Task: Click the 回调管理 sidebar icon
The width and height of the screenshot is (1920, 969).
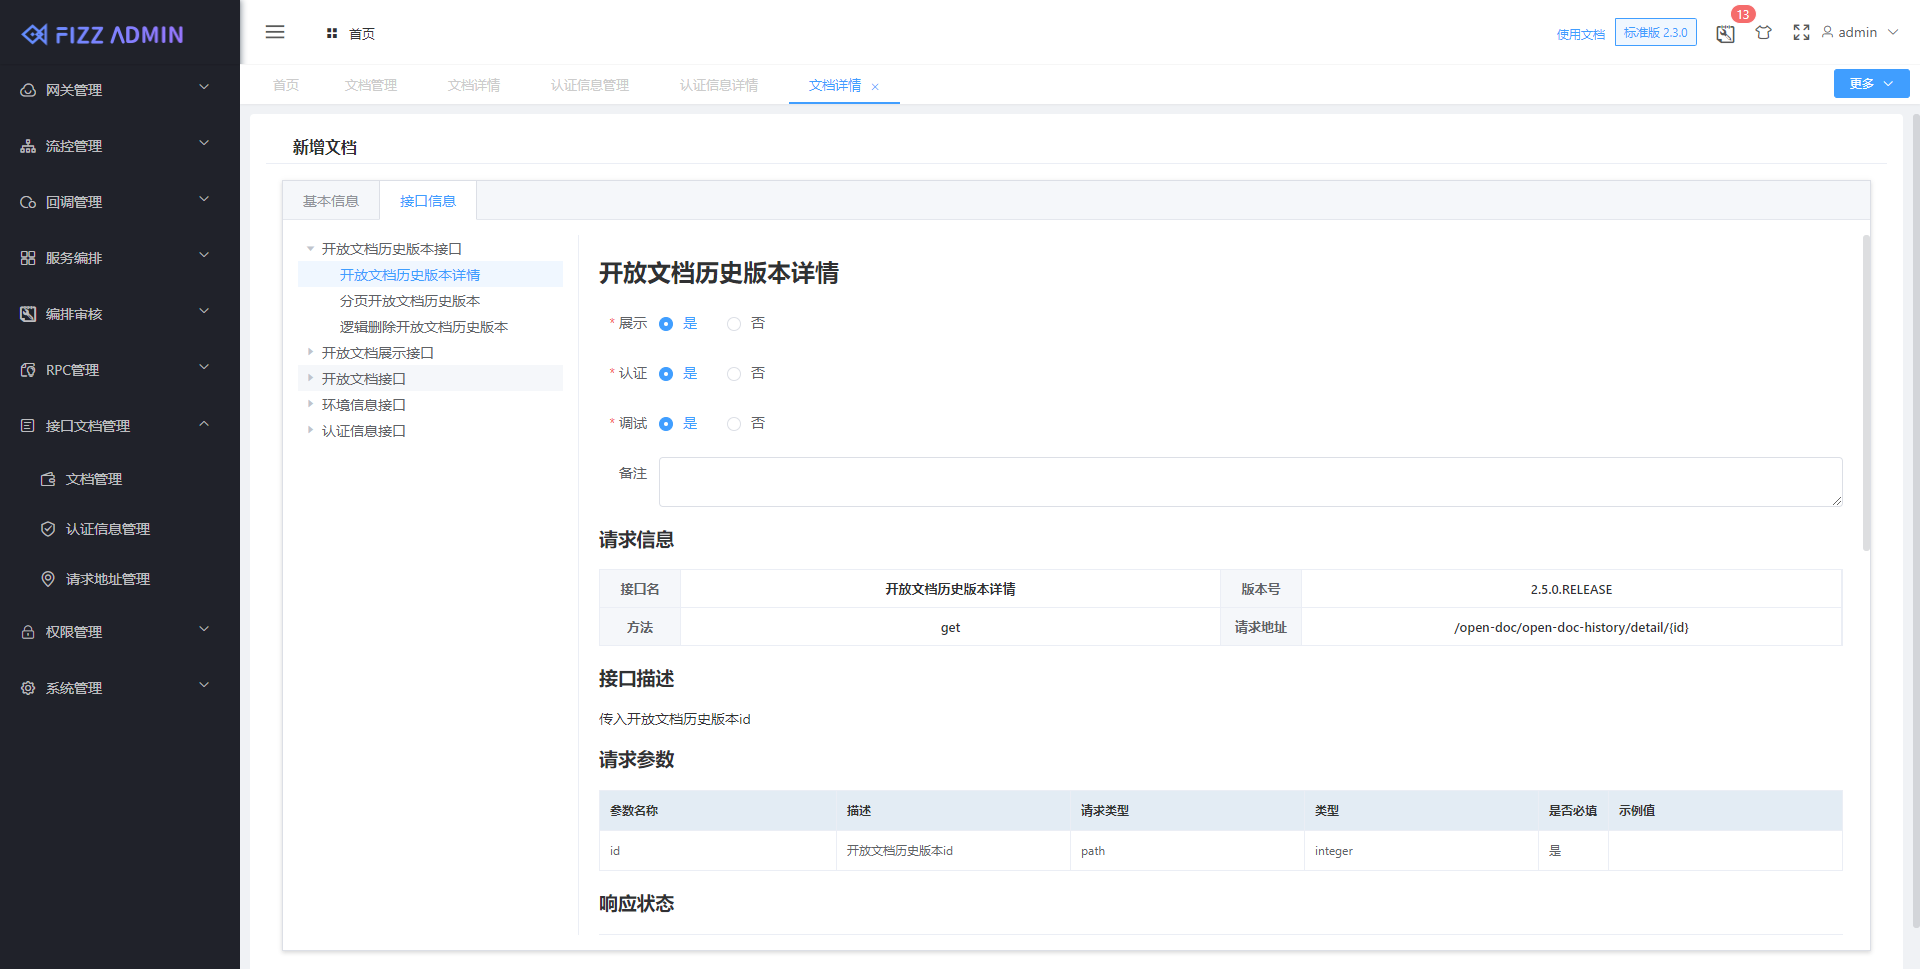Action: (x=27, y=201)
